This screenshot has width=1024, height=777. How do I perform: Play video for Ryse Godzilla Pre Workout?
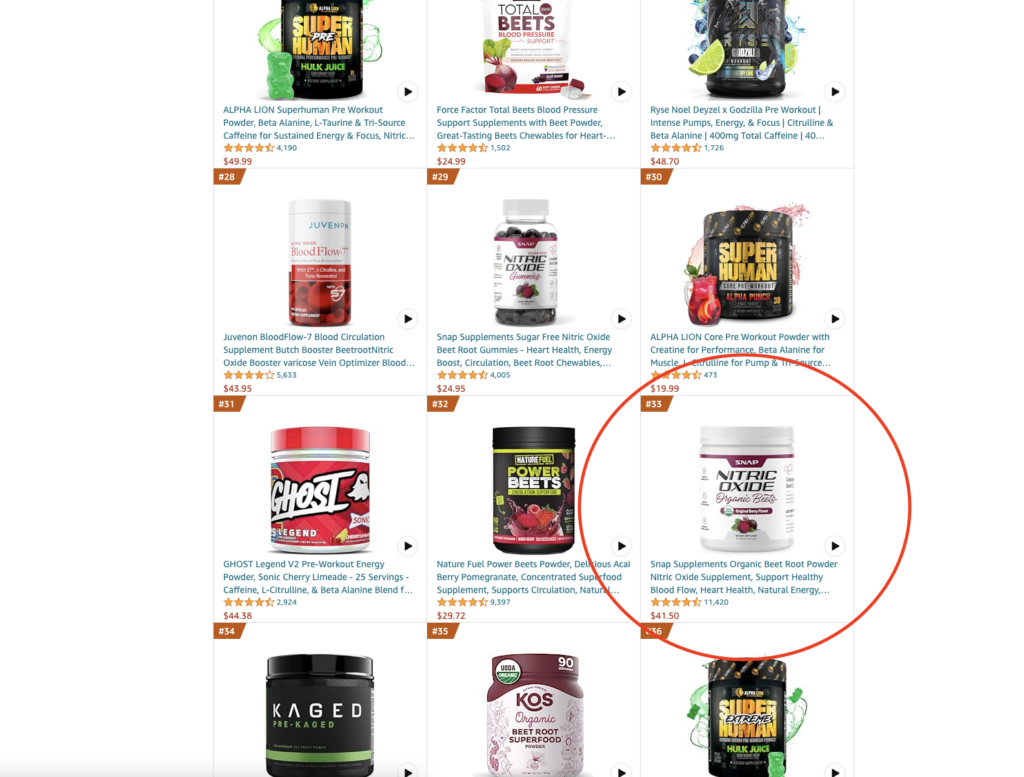pyautogui.click(x=835, y=92)
